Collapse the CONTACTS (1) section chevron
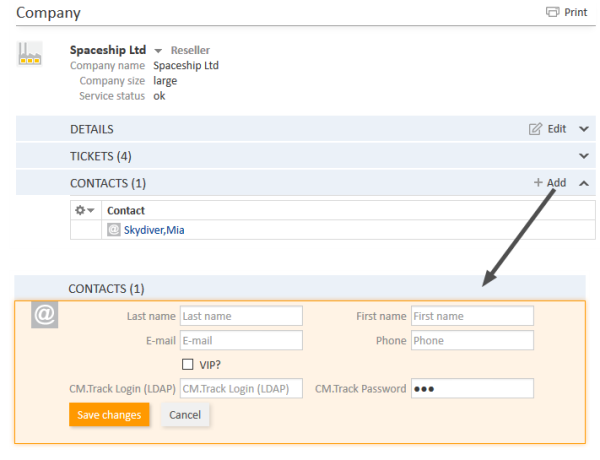The height and width of the screenshot is (460, 600). click(x=584, y=183)
